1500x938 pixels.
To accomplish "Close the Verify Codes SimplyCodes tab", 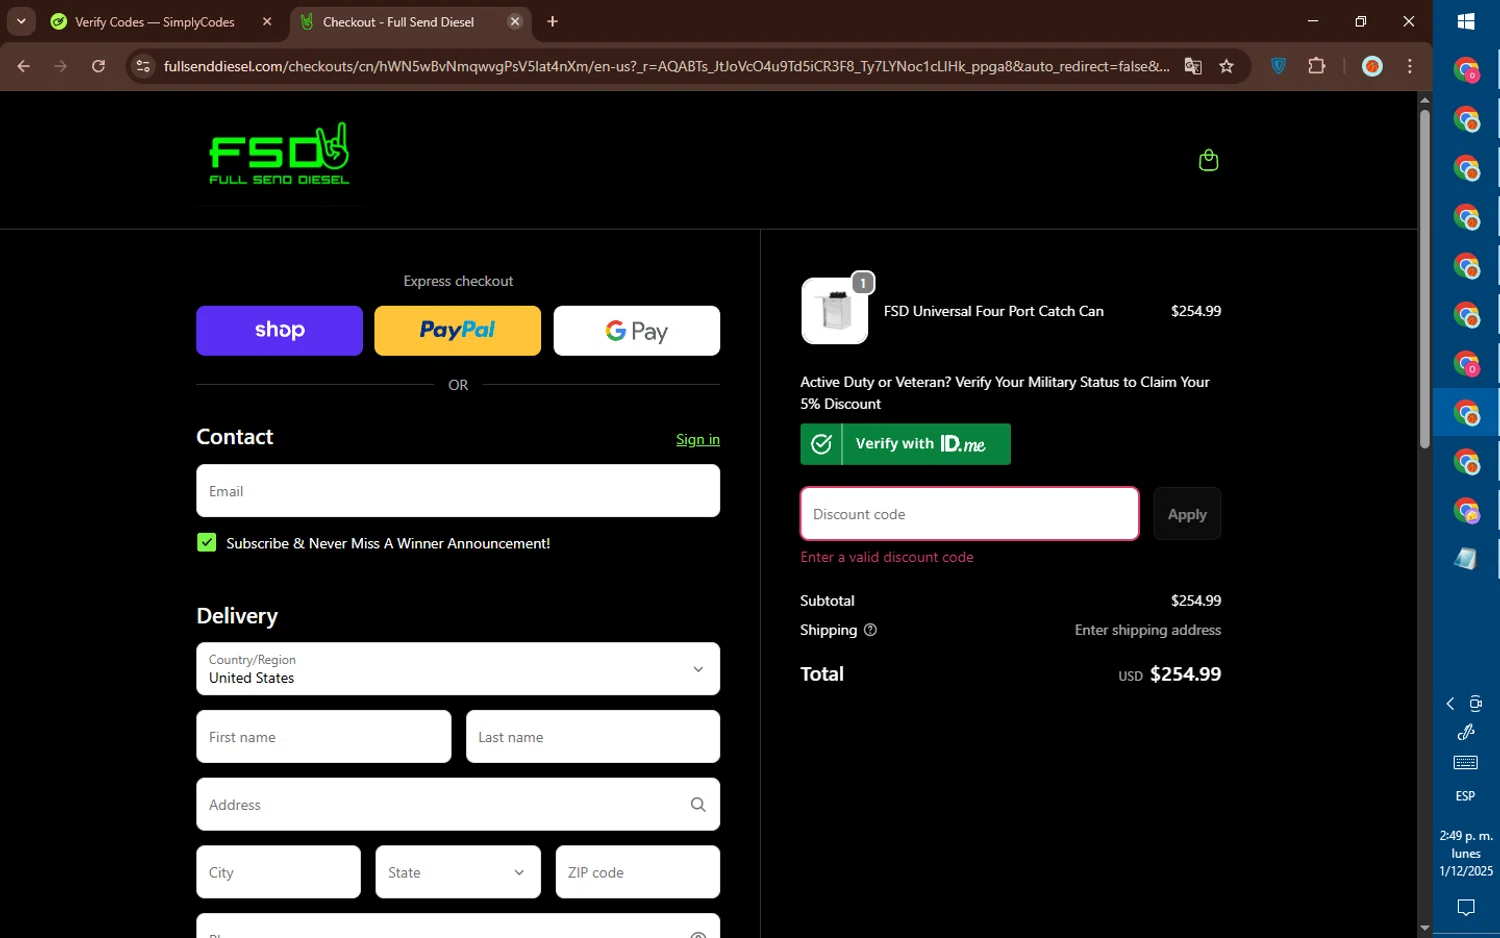I will 267,21.
